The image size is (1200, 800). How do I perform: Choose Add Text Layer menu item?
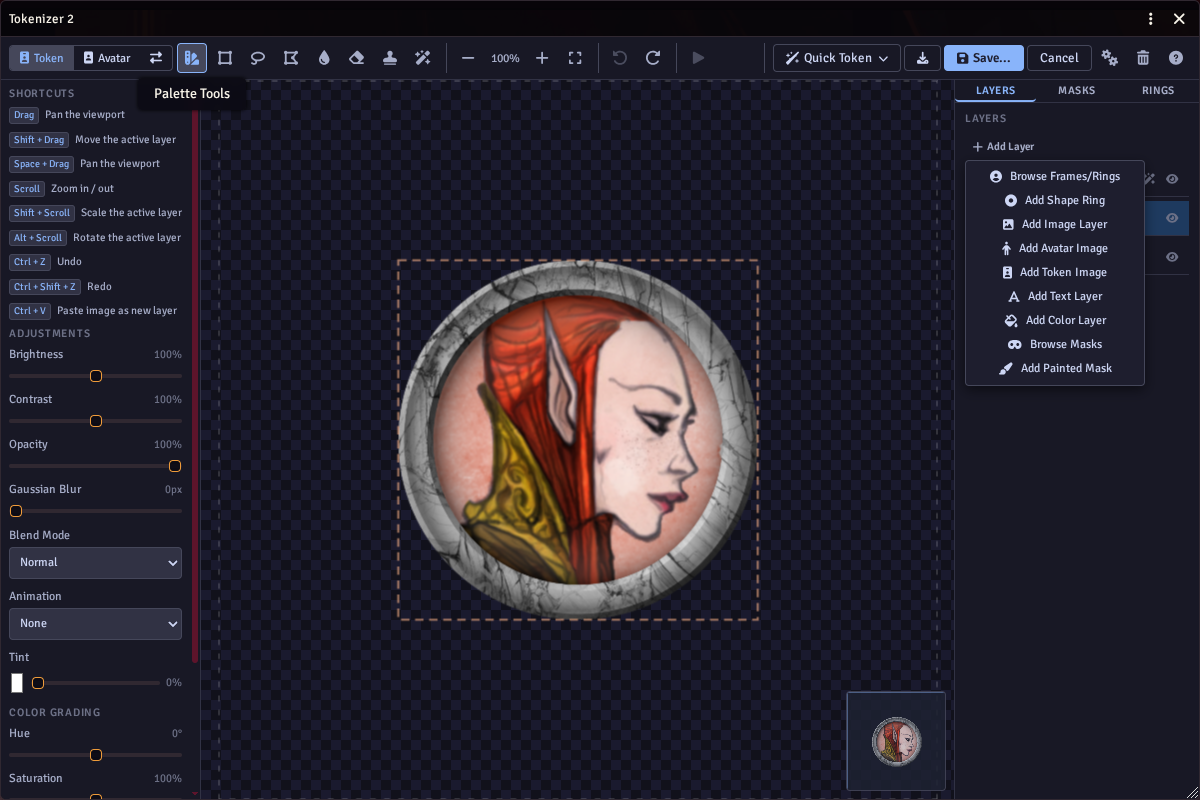[x=1055, y=296]
